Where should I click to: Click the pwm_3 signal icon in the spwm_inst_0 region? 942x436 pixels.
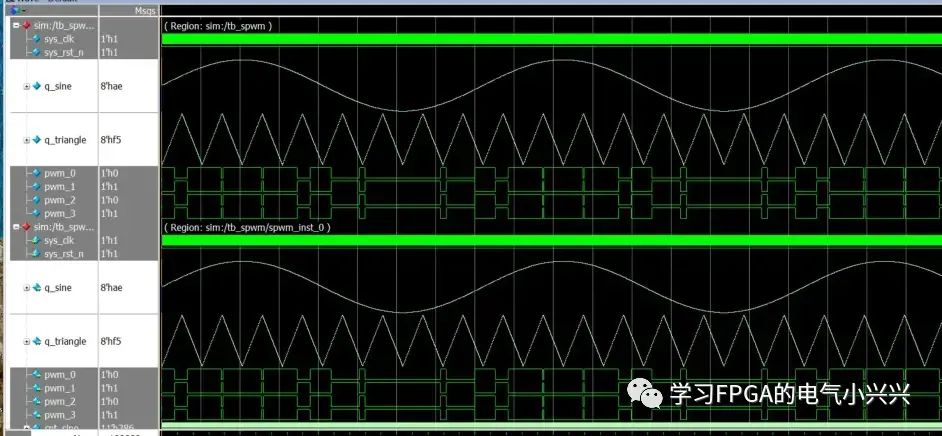[x=37, y=415]
